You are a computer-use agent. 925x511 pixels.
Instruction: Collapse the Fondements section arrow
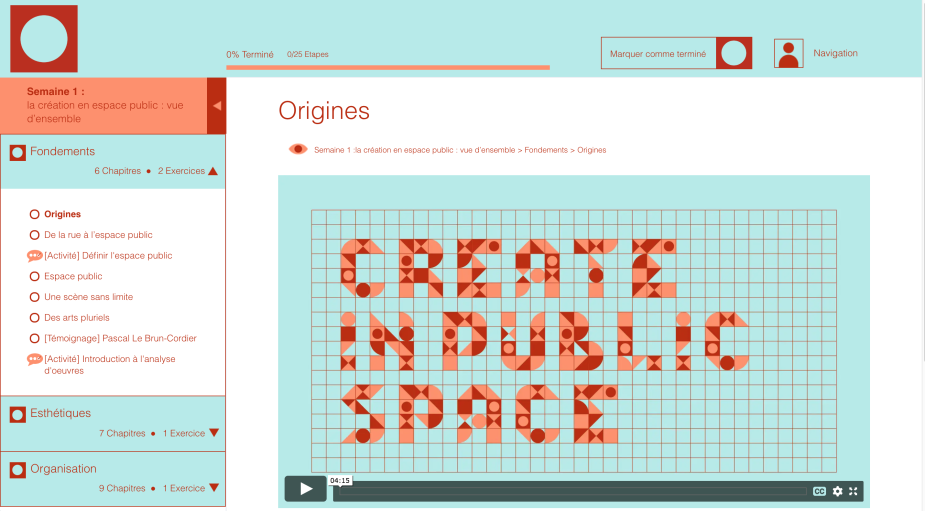pos(213,171)
